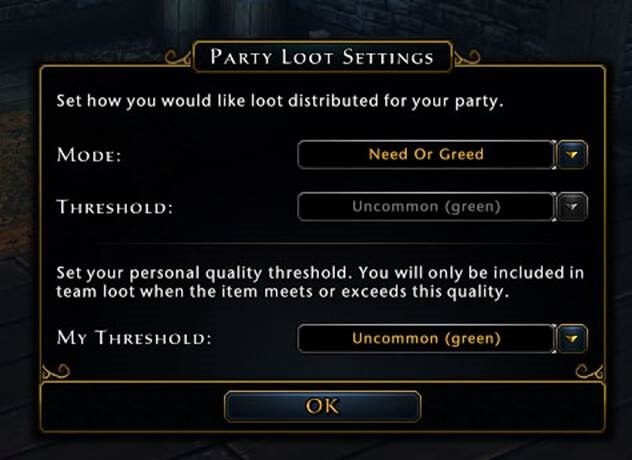Expand the My Threshold dropdown arrow

[572, 338]
